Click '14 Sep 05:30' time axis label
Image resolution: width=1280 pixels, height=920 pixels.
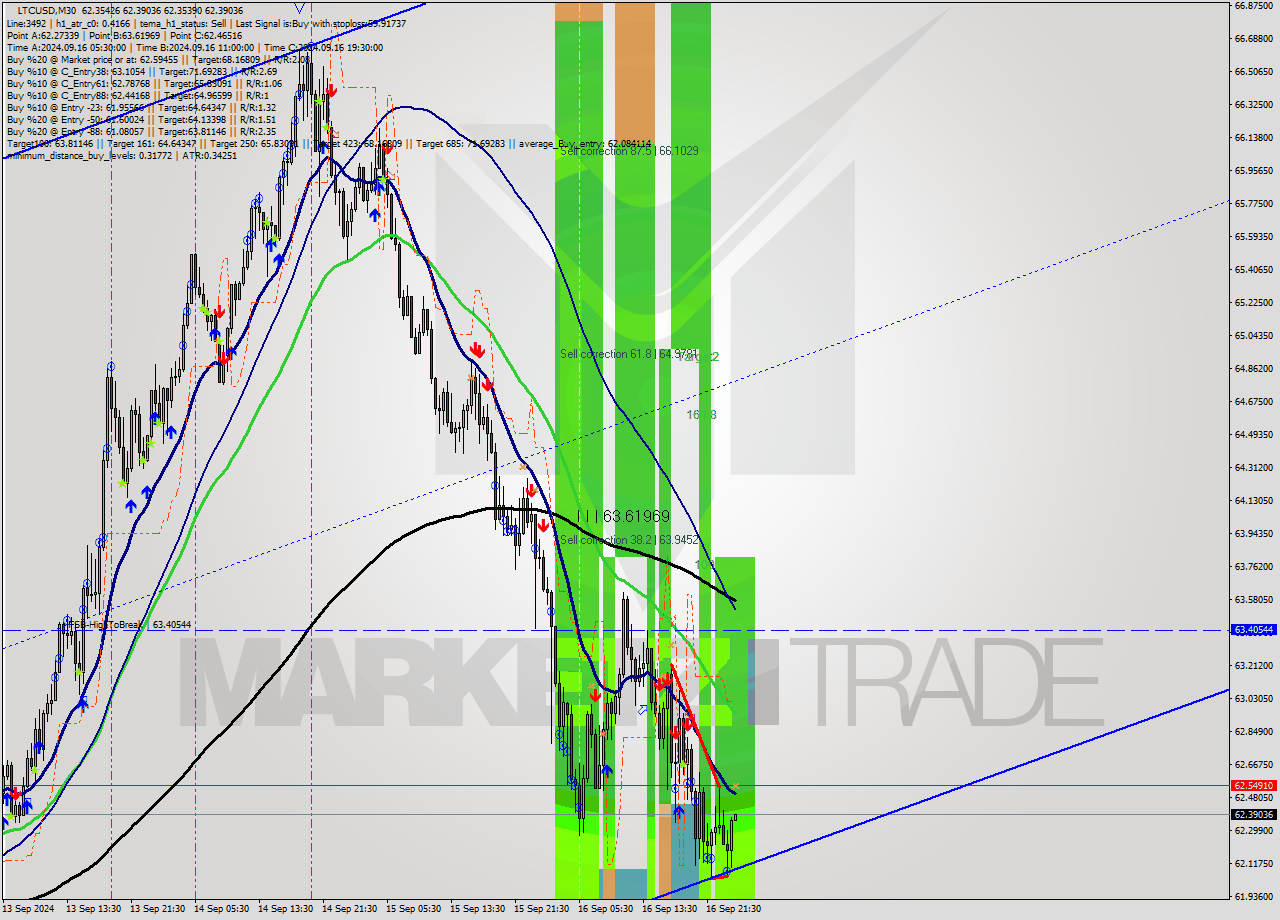(x=222, y=909)
